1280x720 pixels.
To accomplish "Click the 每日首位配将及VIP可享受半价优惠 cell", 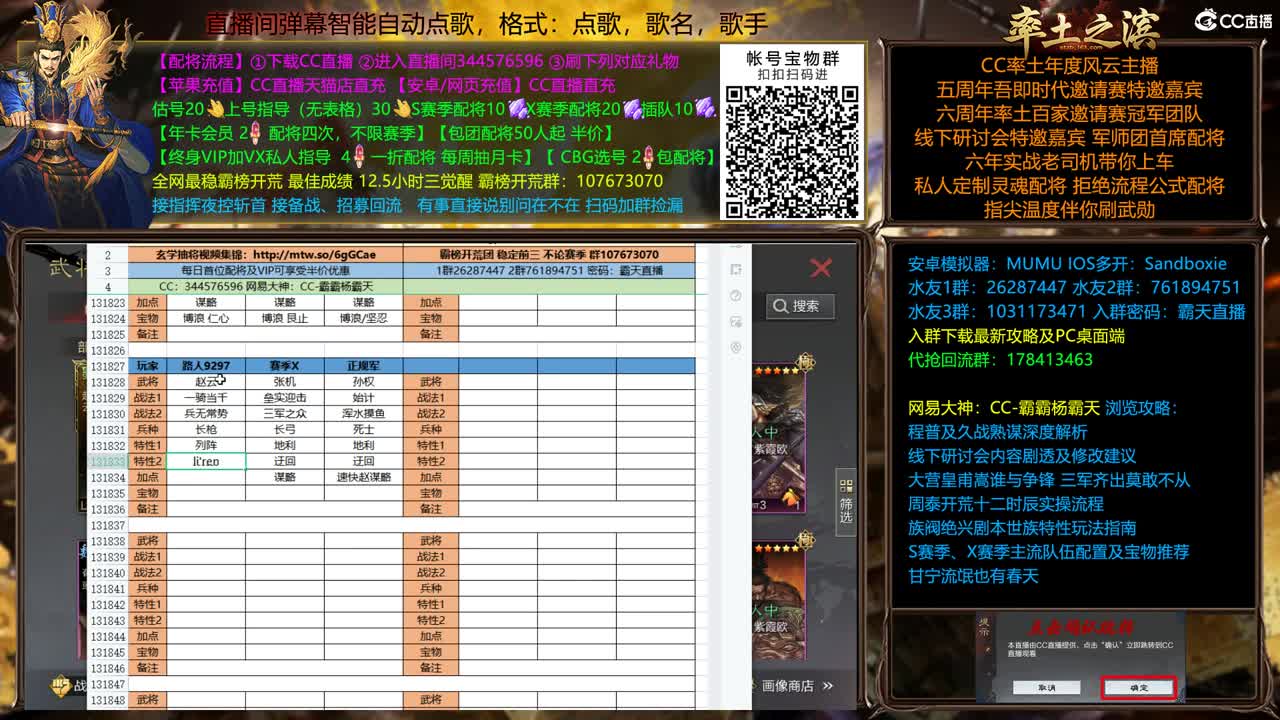I will (x=265, y=270).
